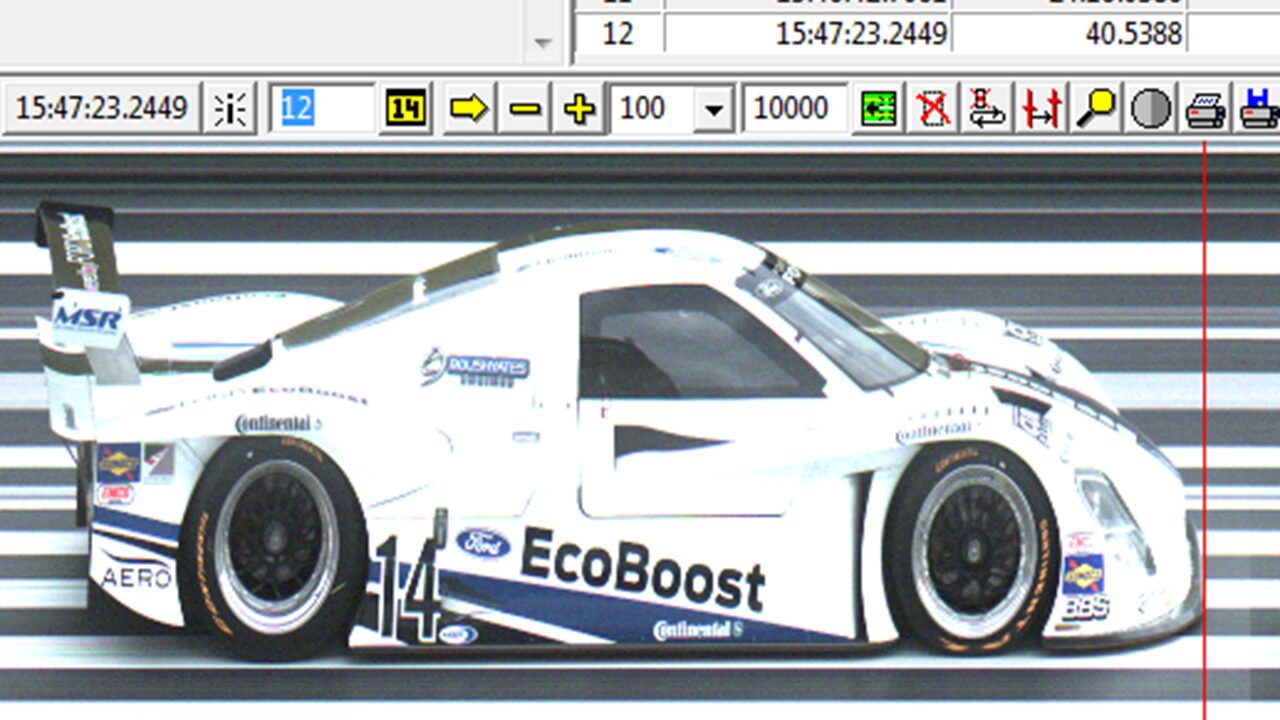Click the red vertical lines measure icon
Image resolution: width=1280 pixels, height=720 pixels.
[1041, 108]
